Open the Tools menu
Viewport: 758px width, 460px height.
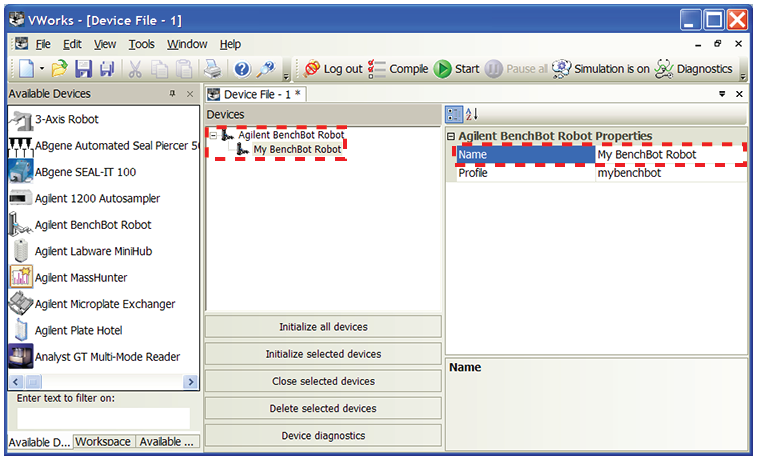tap(142, 44)
